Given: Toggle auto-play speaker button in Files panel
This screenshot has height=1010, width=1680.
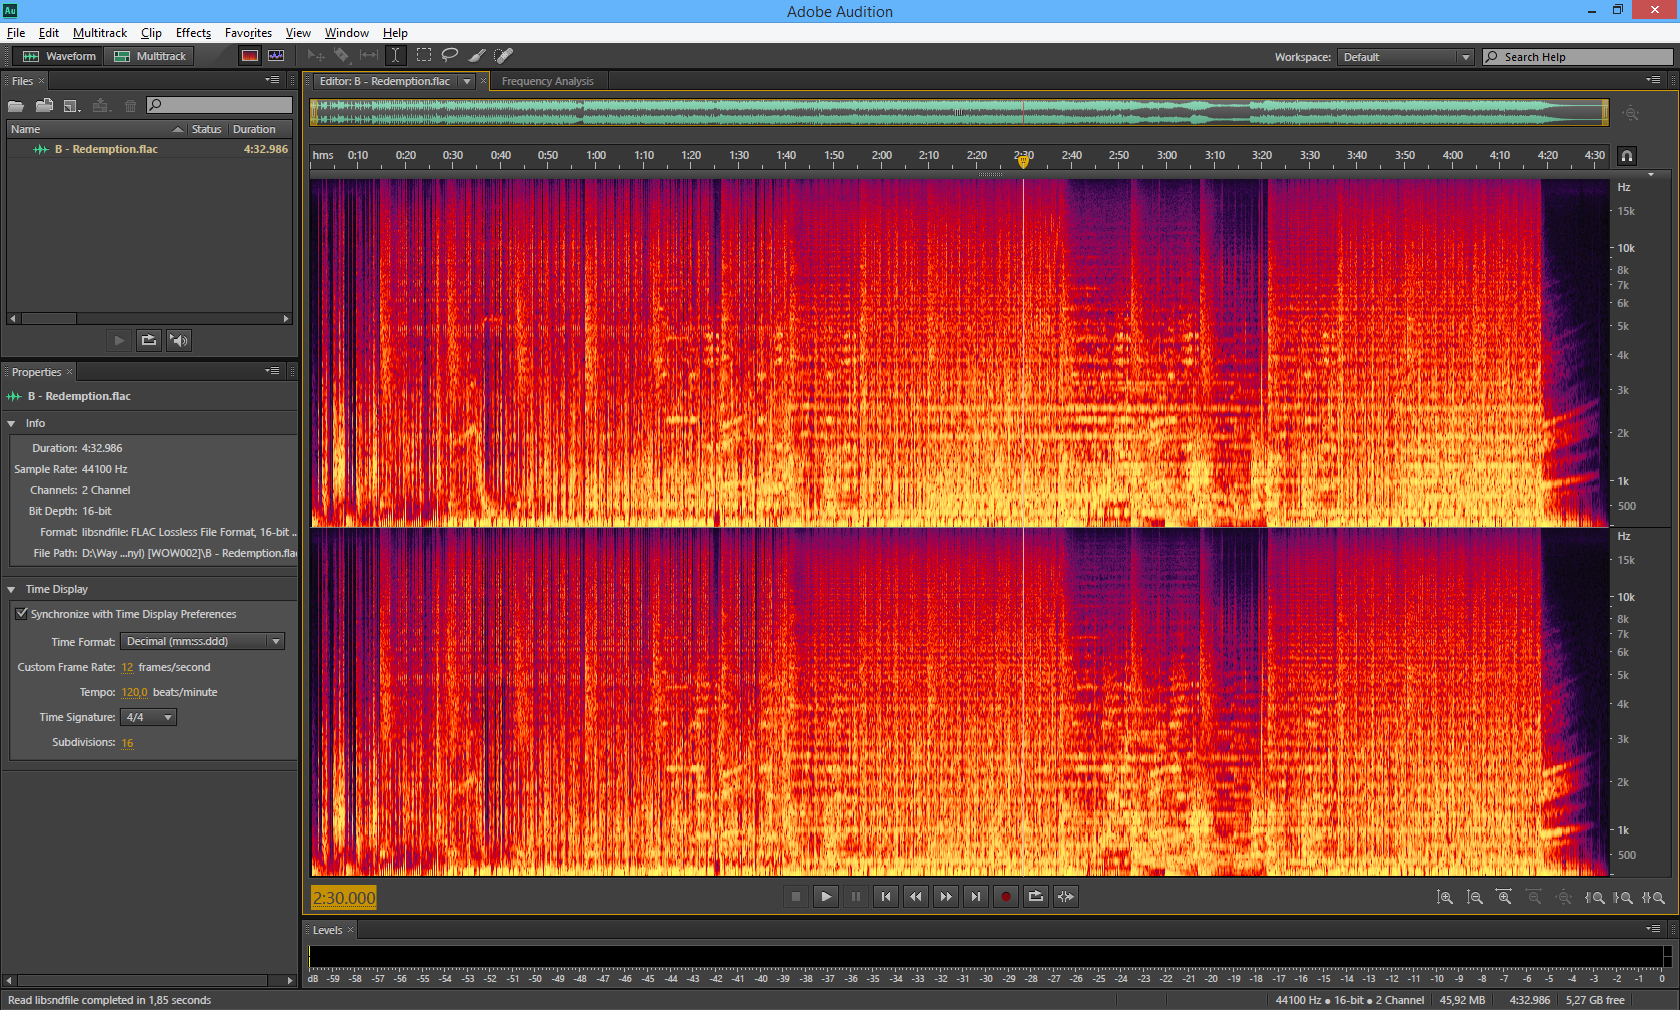Looking at the screenshot, I should point(179,341).
